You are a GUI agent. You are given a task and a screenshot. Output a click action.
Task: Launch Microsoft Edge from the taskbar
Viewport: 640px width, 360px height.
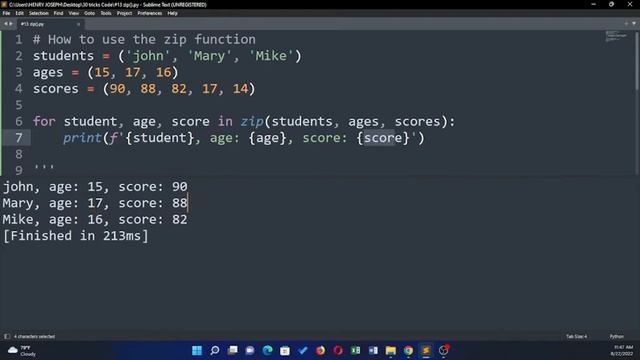pos(267,350)
